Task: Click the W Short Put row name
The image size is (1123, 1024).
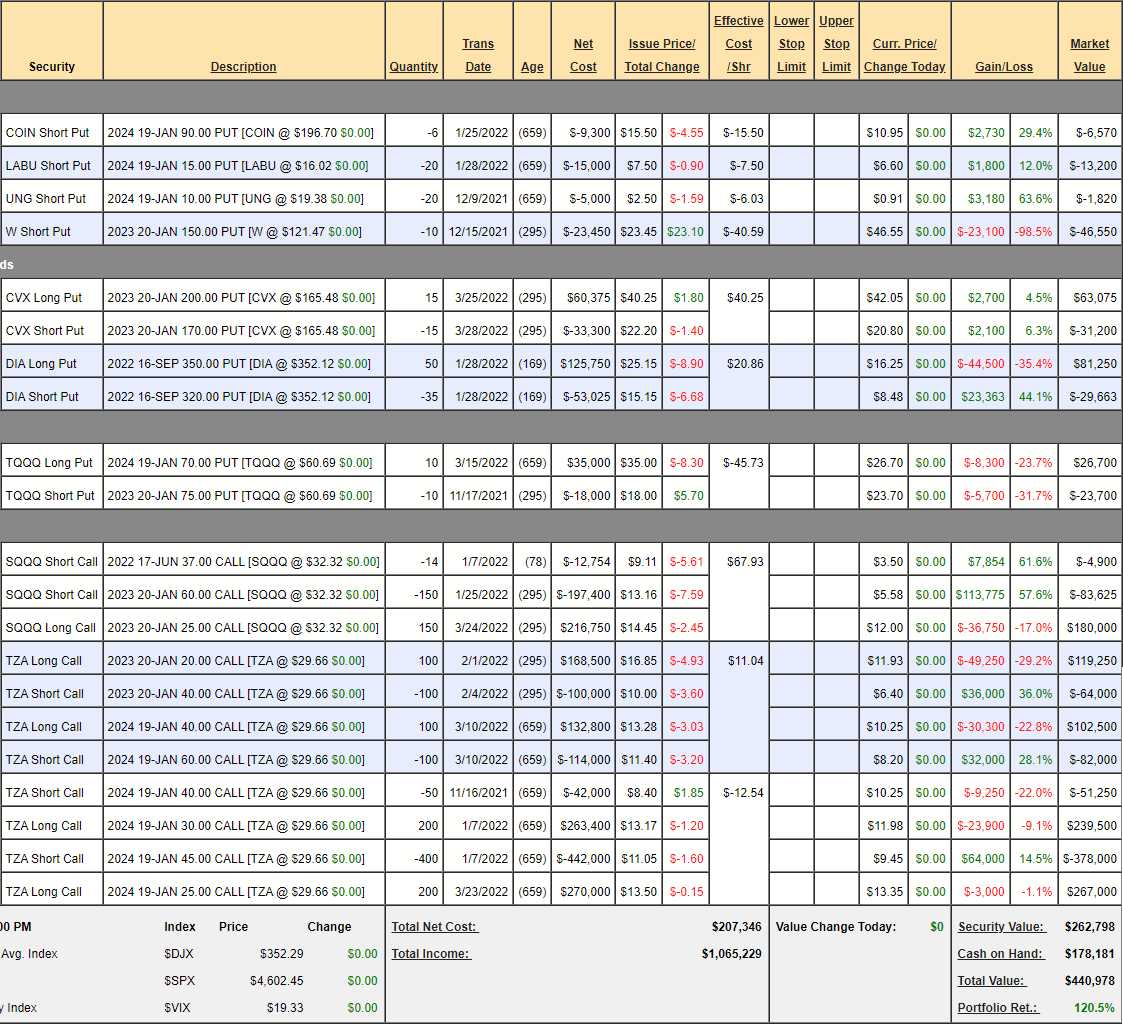Action: click(x=39, y=231)
